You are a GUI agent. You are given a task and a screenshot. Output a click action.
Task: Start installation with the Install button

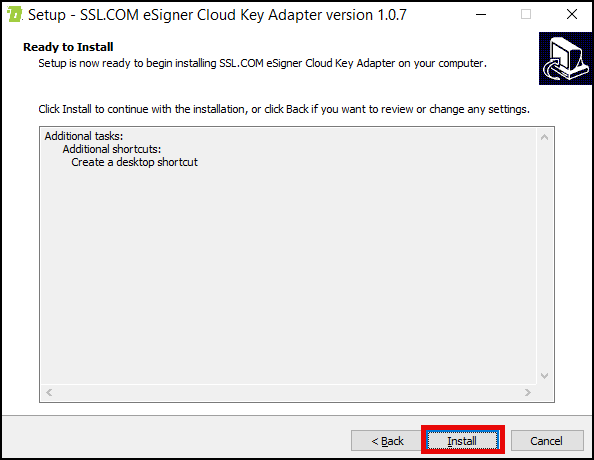(x=462, y=441)
